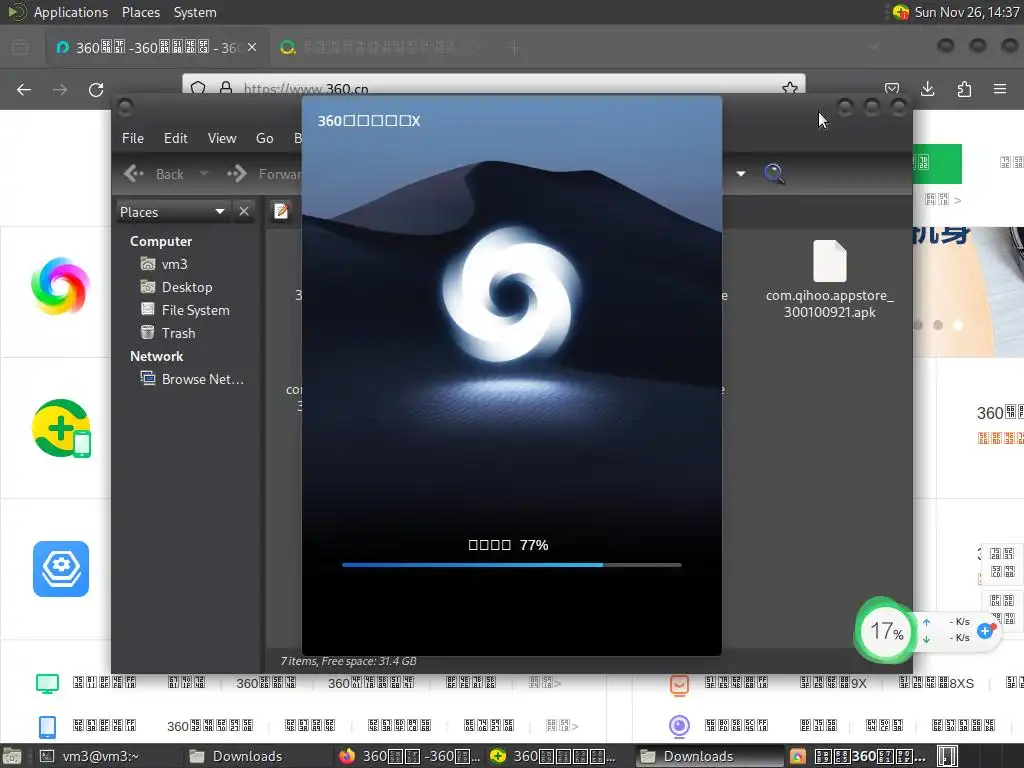Open the Applications menu in top panel
Screen dimensions: 1024x768
tap(71, 12)
